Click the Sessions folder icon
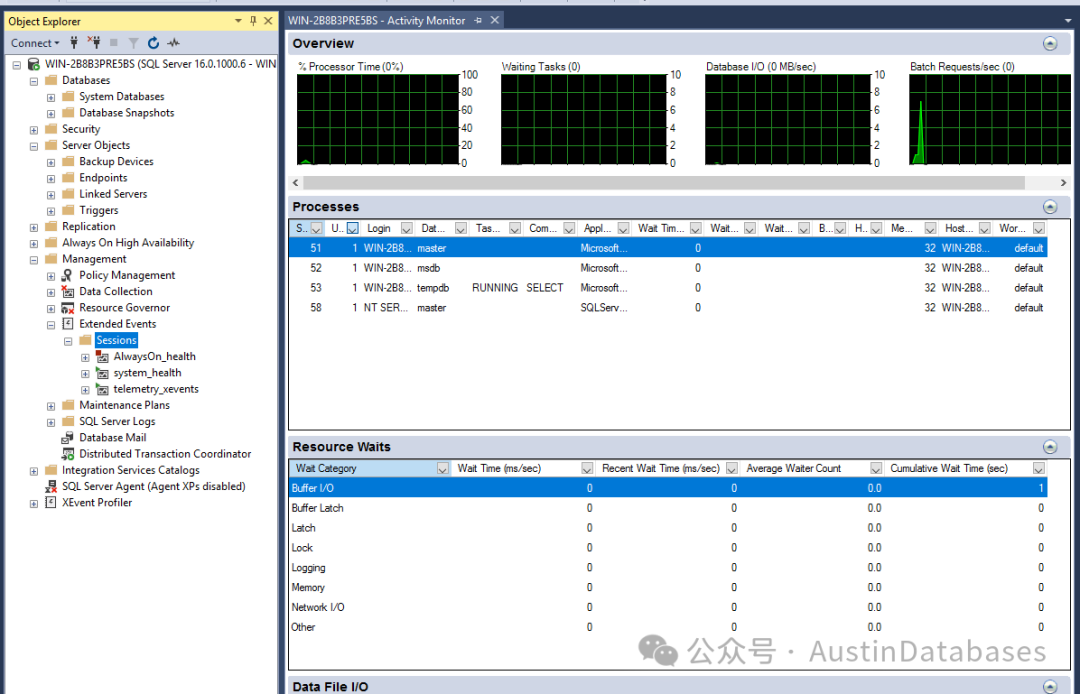 85,340
